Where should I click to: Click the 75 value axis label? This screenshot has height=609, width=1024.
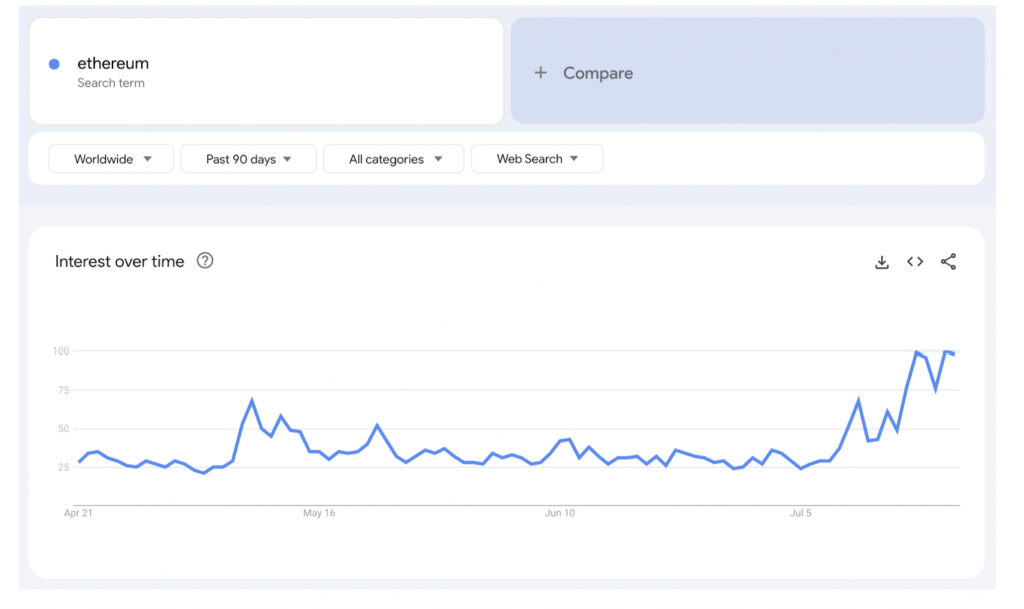63,390
